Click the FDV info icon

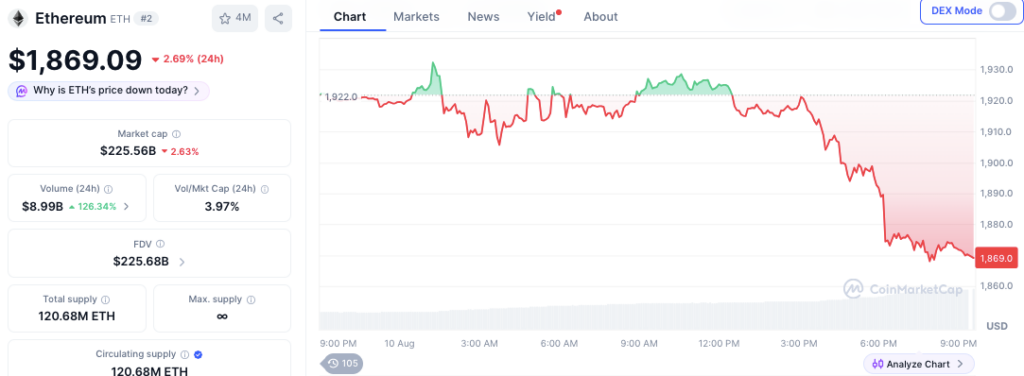coord(161,244)
